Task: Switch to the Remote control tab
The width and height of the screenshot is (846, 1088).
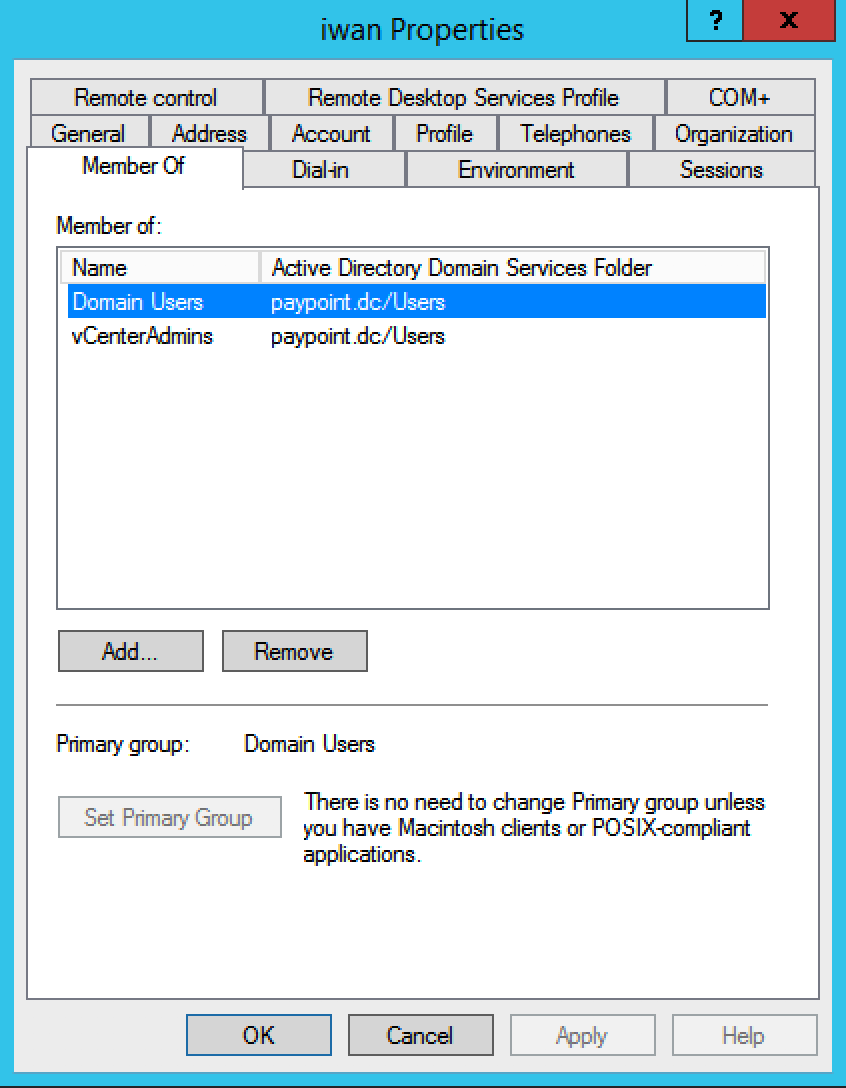Action: click(x=146, y=98)
